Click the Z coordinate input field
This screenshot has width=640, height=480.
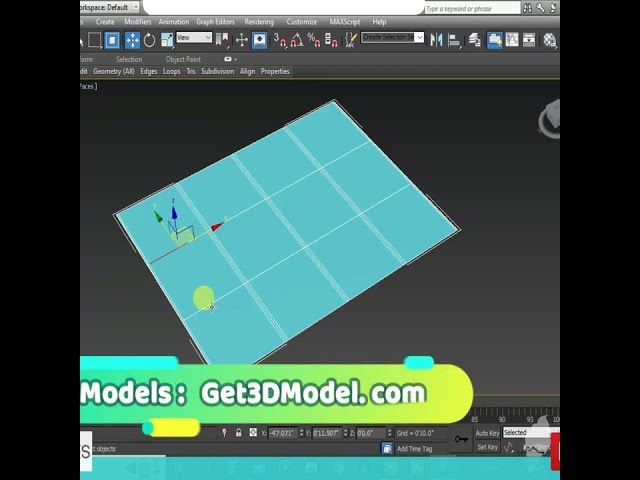(371, 433)
